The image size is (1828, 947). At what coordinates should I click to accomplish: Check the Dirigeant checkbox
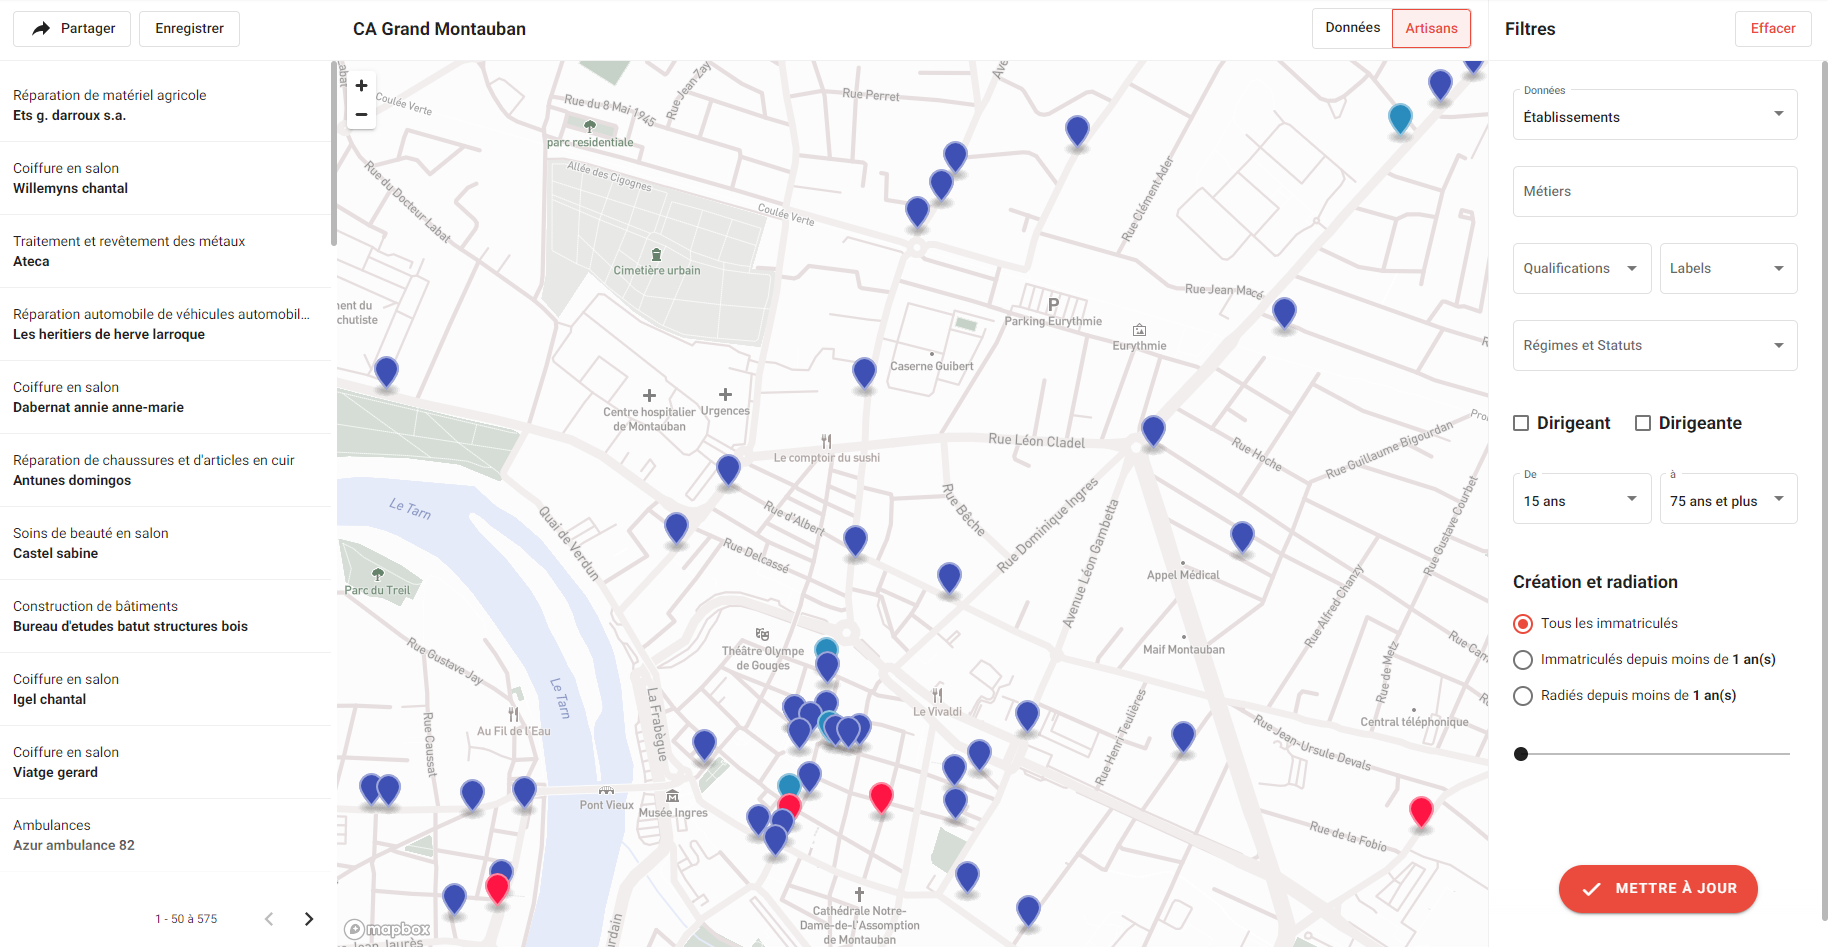click(x=1521, y=423)
